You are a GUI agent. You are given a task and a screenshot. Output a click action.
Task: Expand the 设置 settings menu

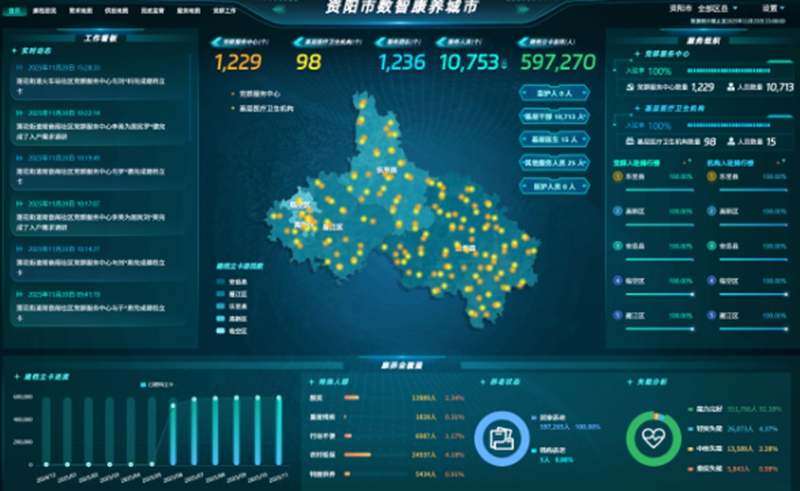tap(773, 7)
